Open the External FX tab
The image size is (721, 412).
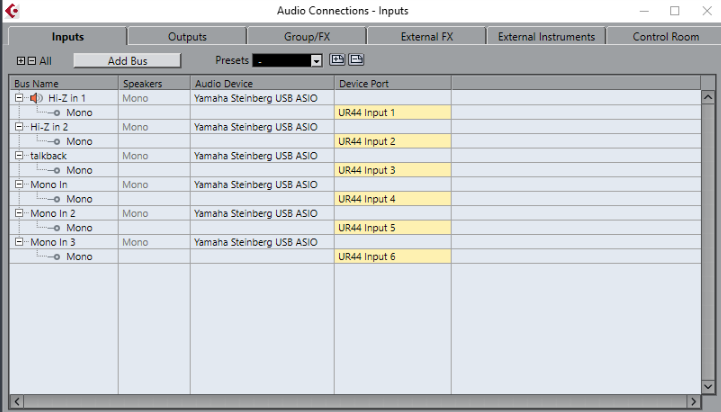[x=426, y=37]
